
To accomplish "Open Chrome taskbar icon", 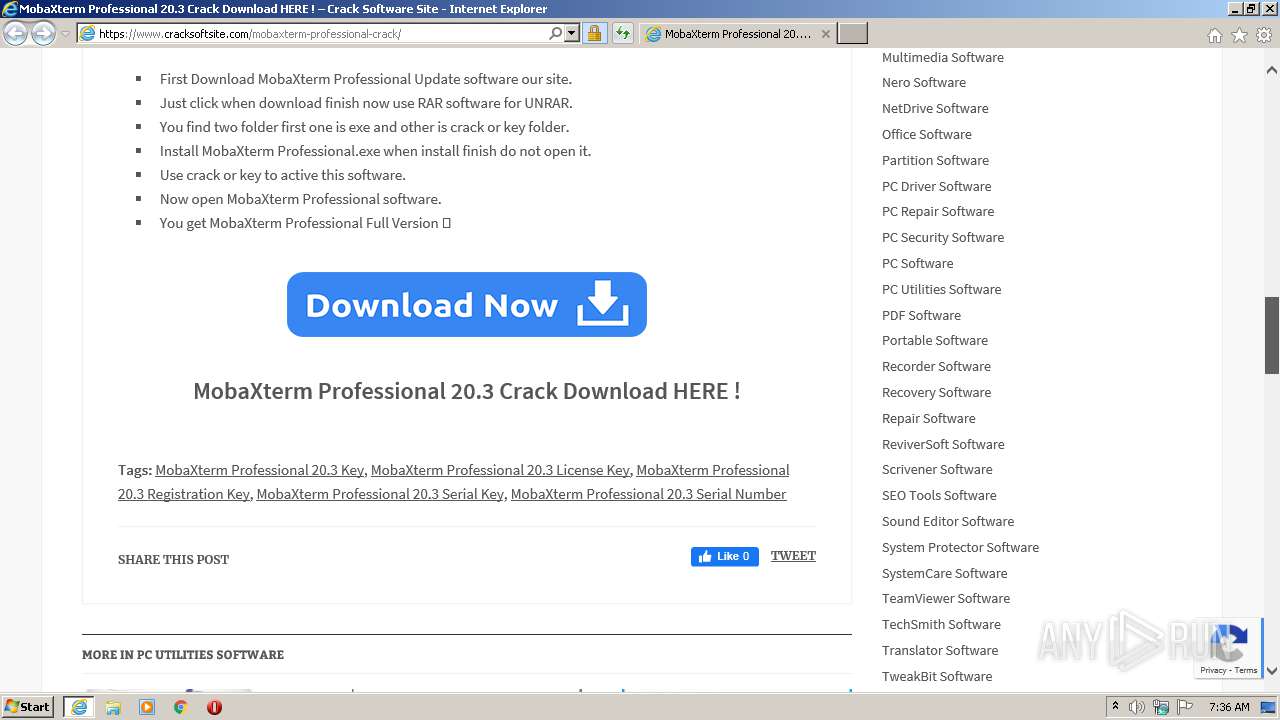I will tap(181, 707).
